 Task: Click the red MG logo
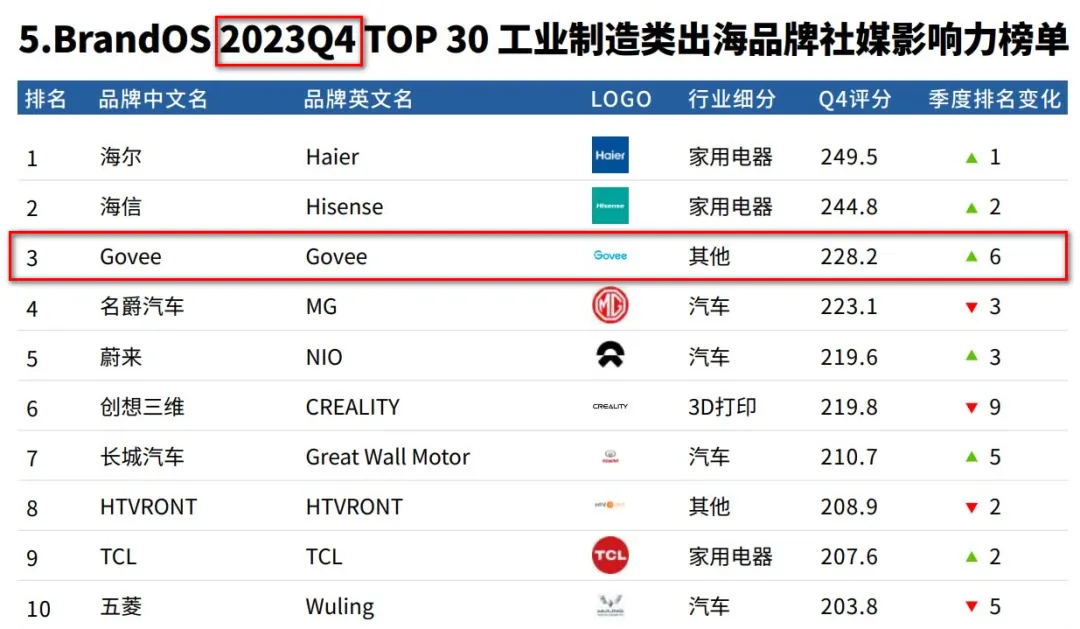pos(610,305)
